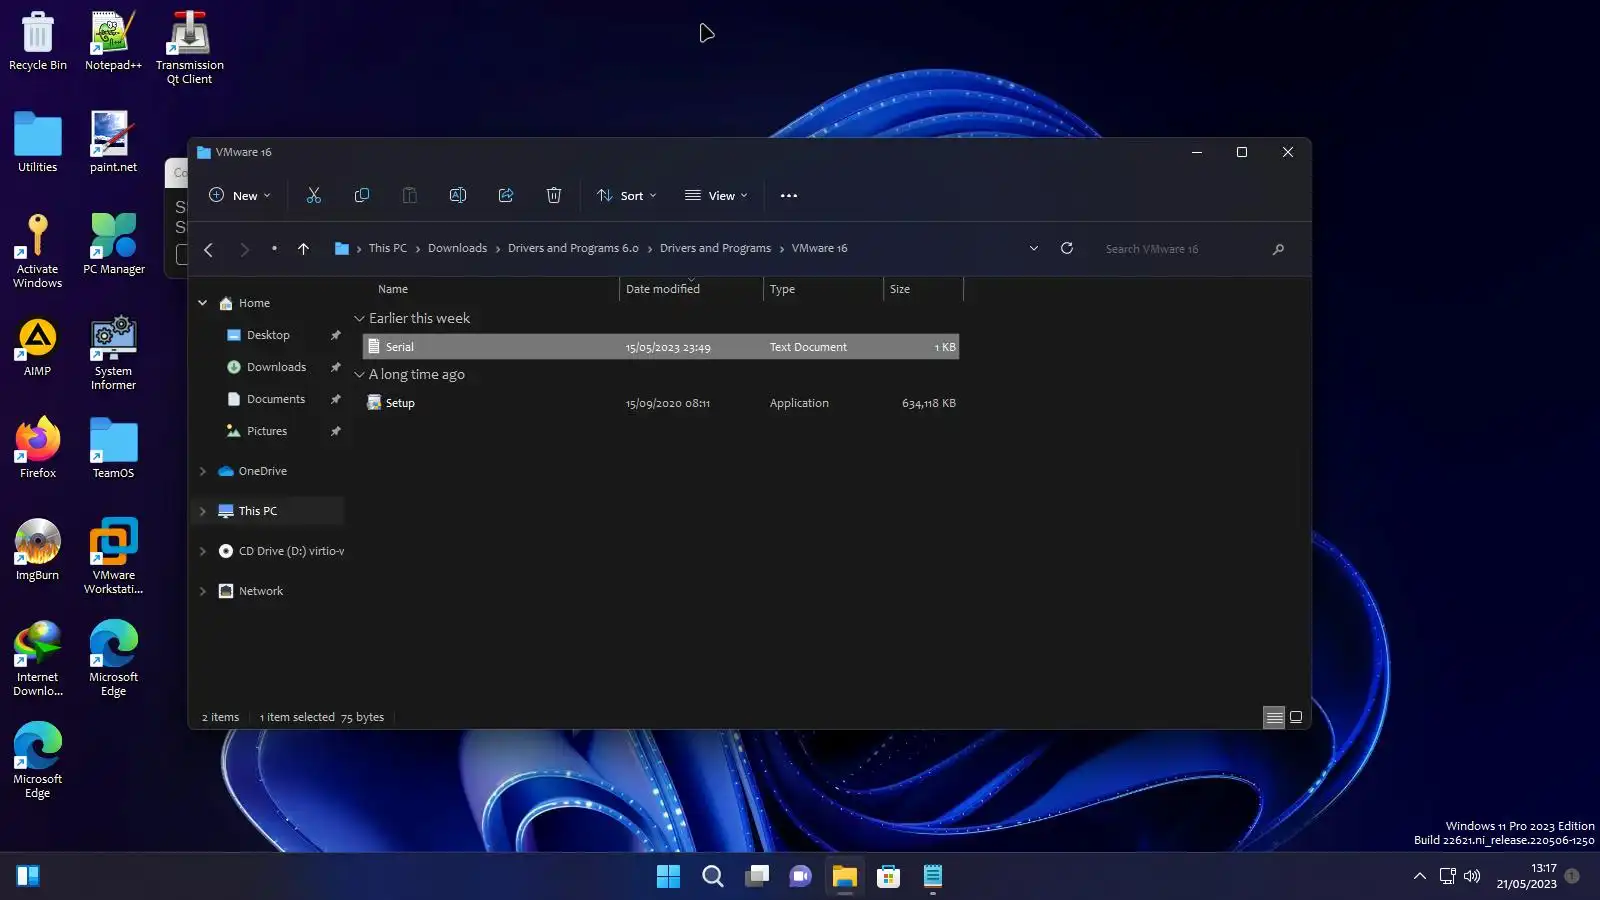Switch to details view in status bar
Screen dimensions: 1600x900
click(1274, 717)
